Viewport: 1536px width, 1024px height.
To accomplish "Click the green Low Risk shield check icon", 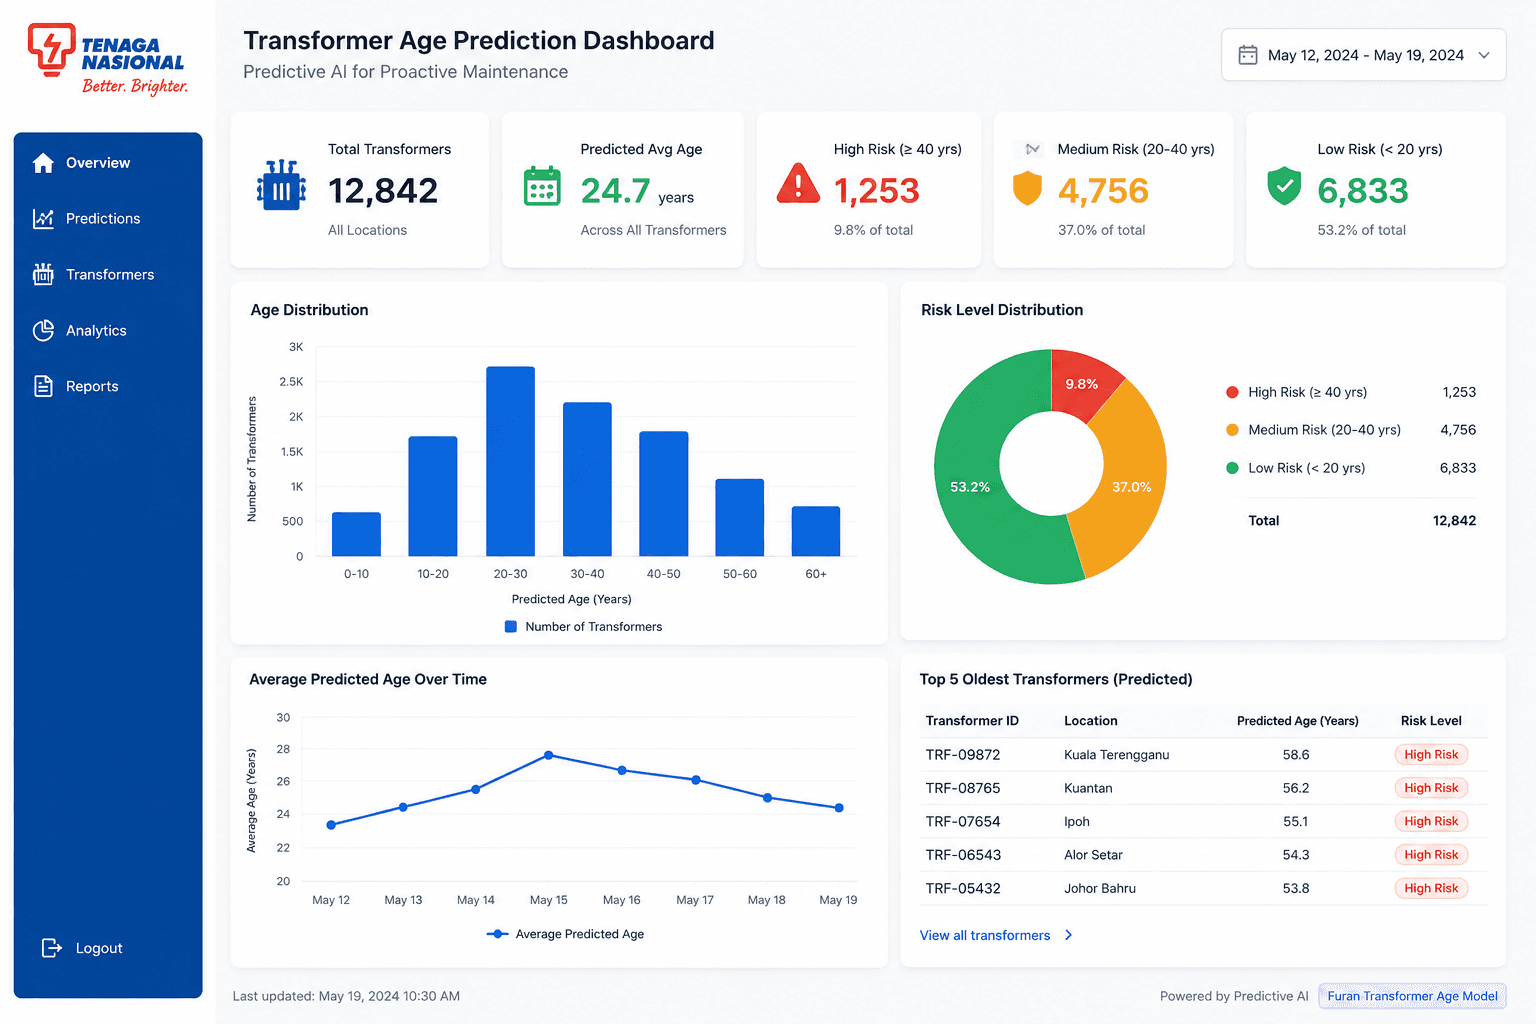I will (1284, 186).
